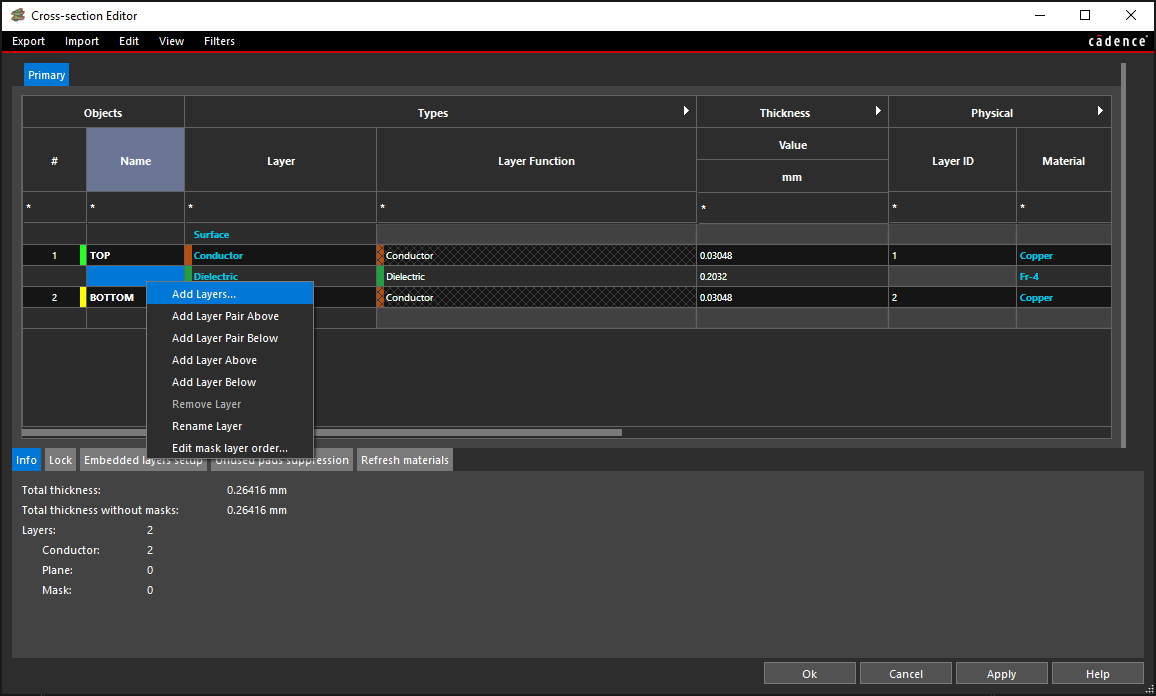Choose Add Layer Pair Above
Image resolution: width=1156 pixels, height=696 pixels.
225,316
